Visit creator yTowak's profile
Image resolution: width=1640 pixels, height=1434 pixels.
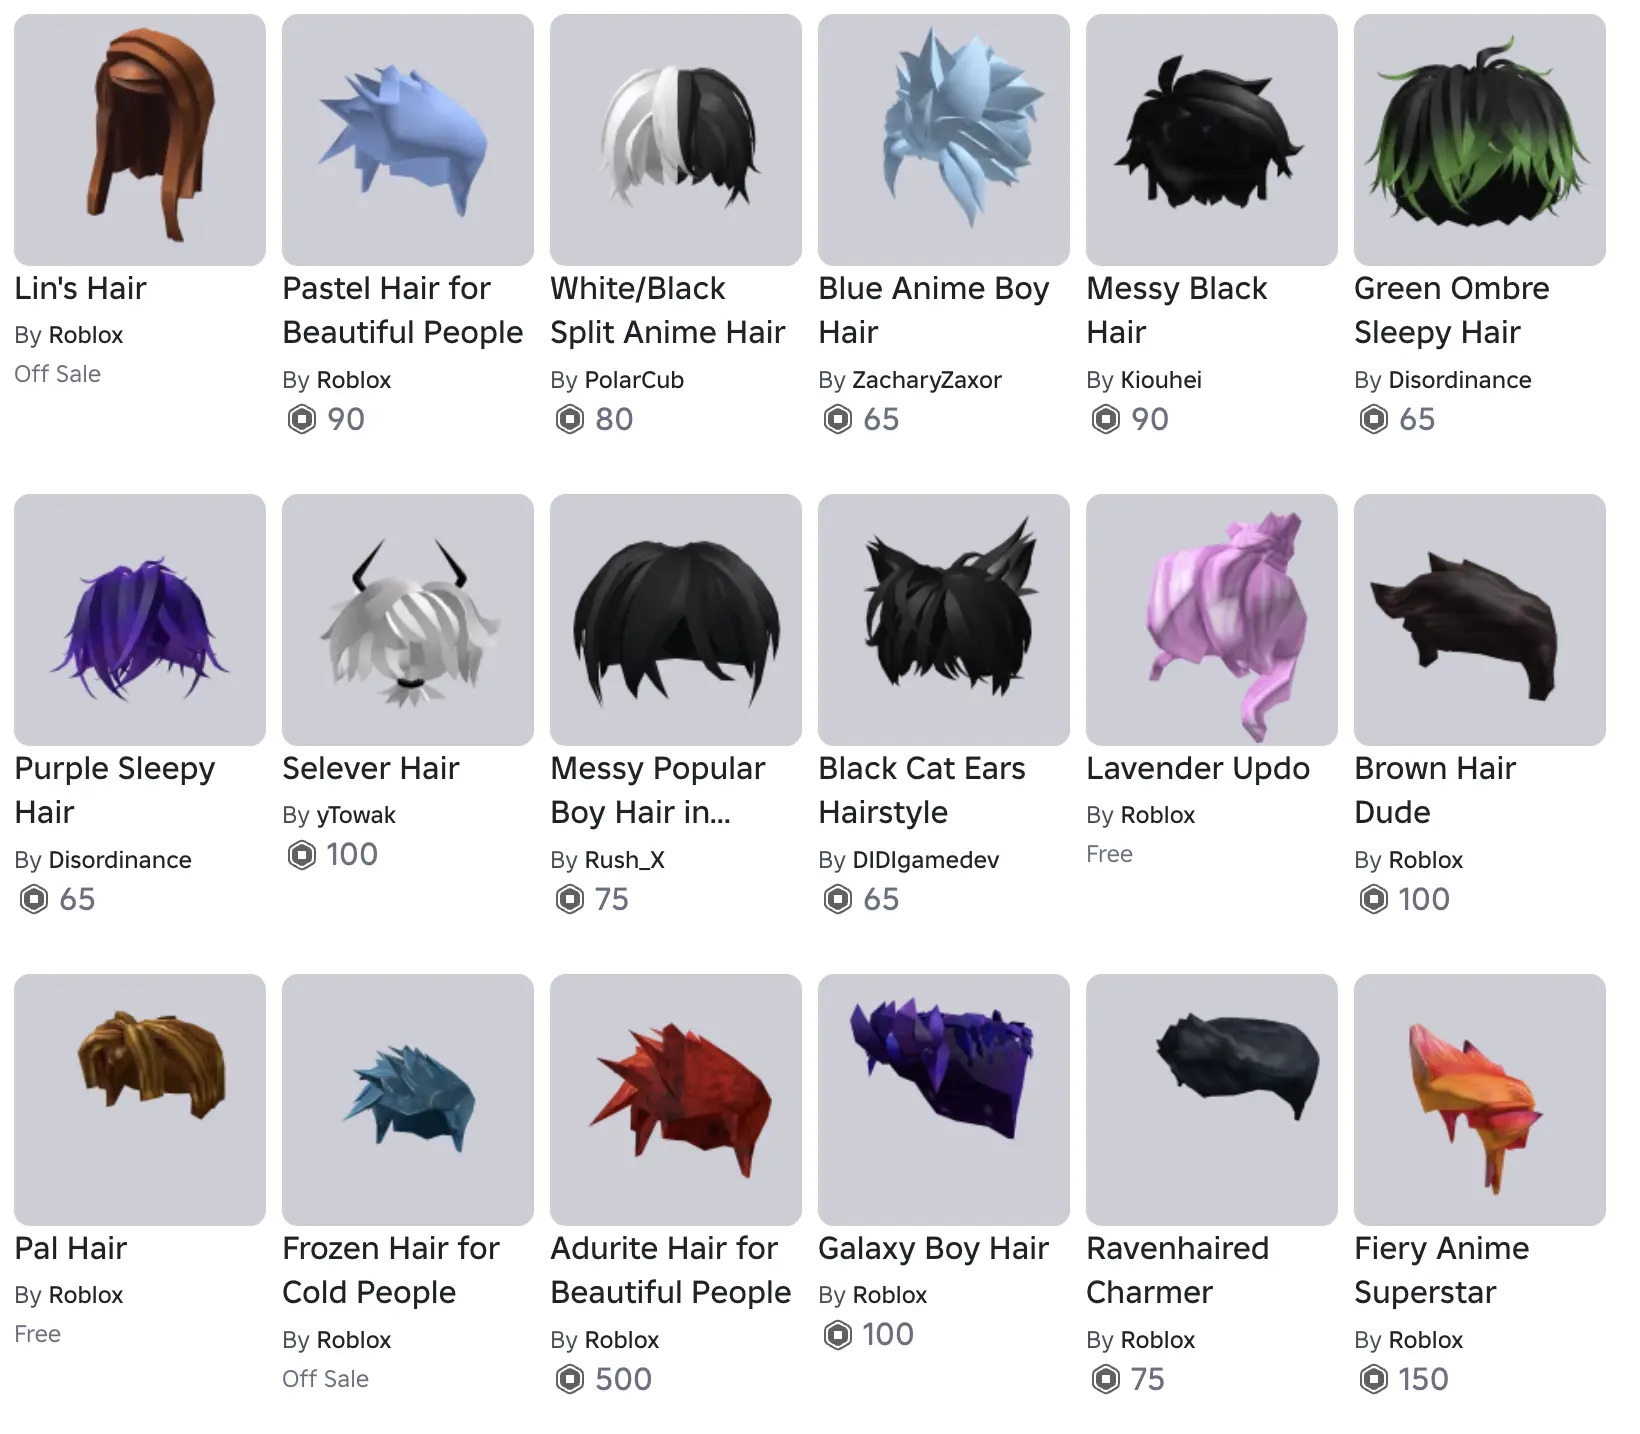(356, 815)
